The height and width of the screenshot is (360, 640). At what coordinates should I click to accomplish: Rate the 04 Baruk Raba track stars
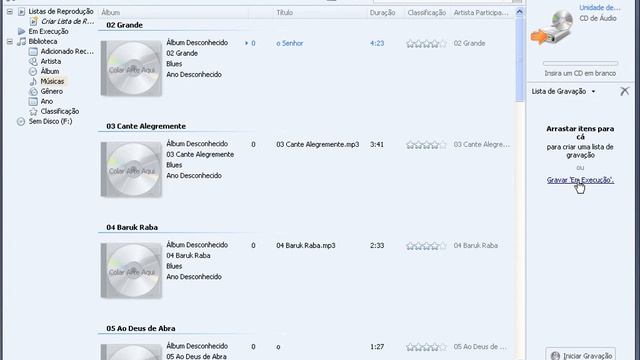[x=427, y=246]
